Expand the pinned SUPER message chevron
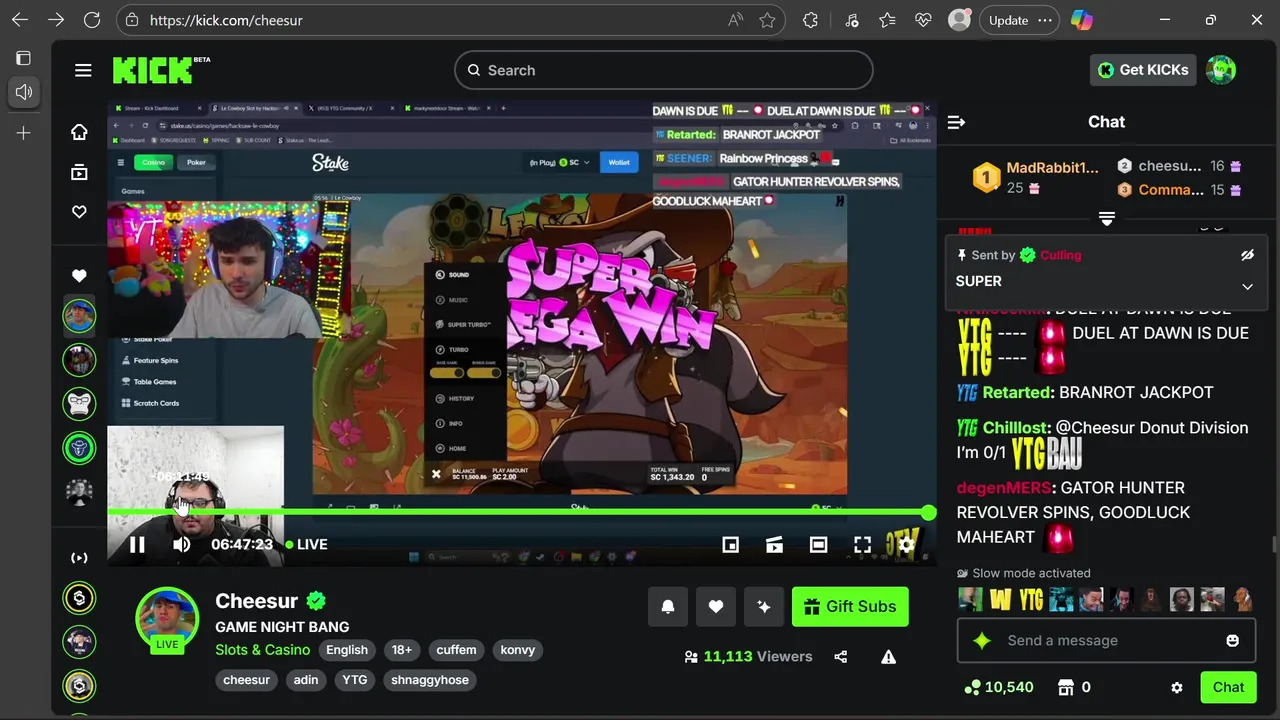Image resolution: width=1280 pixels, height=720 pixels. pos(1247,286)
